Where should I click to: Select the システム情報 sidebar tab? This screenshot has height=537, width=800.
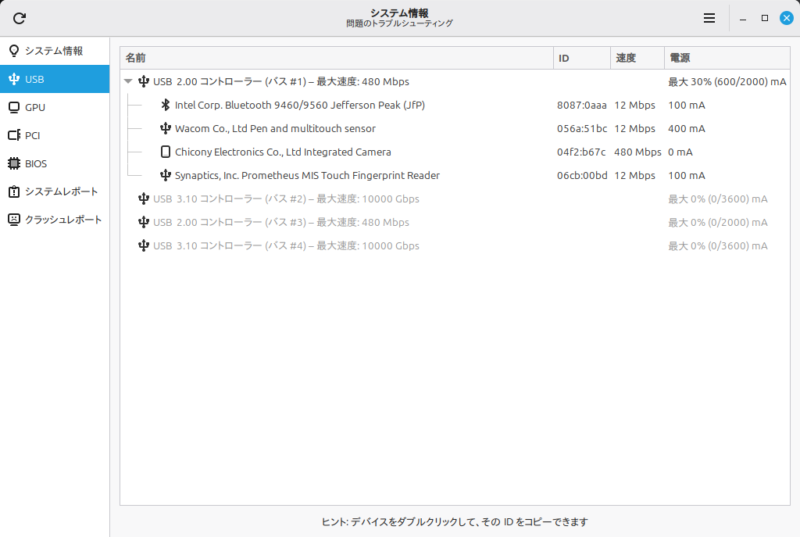pos(55,51)
